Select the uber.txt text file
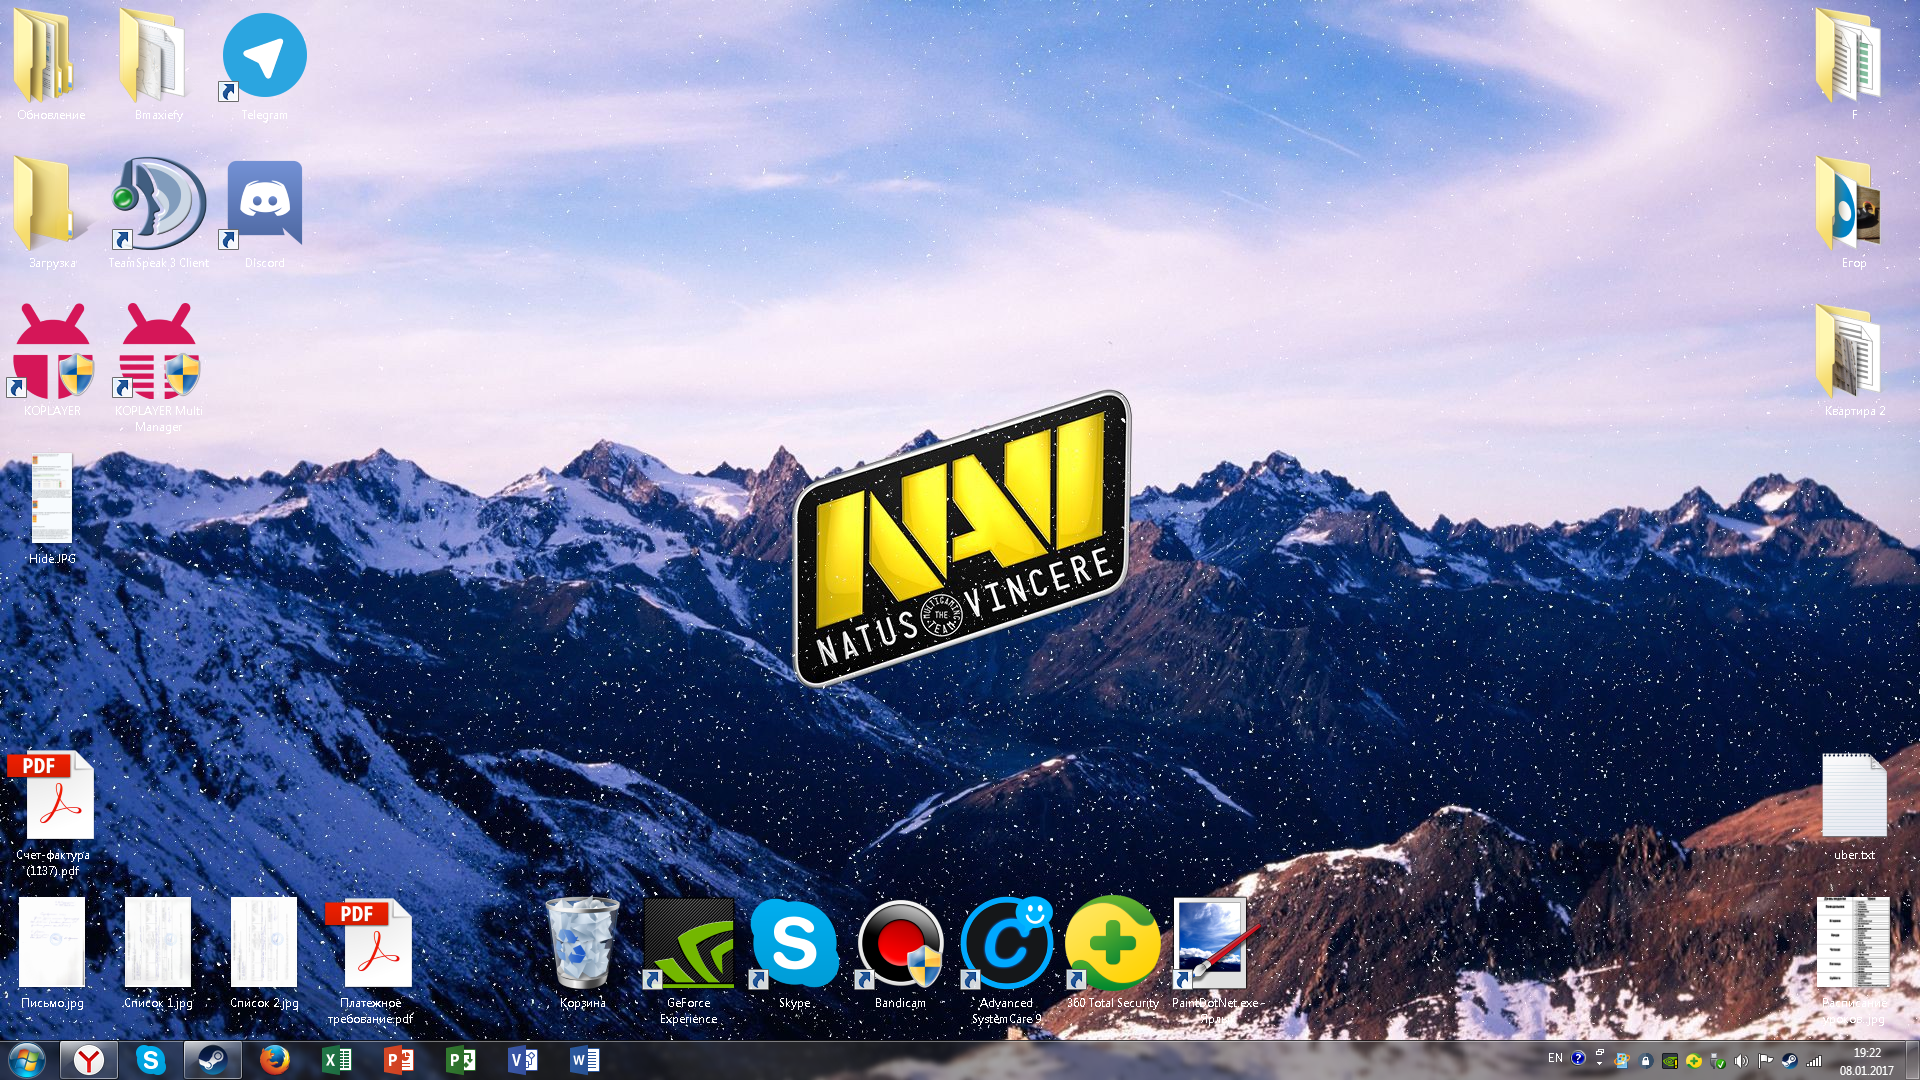This screenshot has width=1920, height=1080. [x=1854, y=806]
